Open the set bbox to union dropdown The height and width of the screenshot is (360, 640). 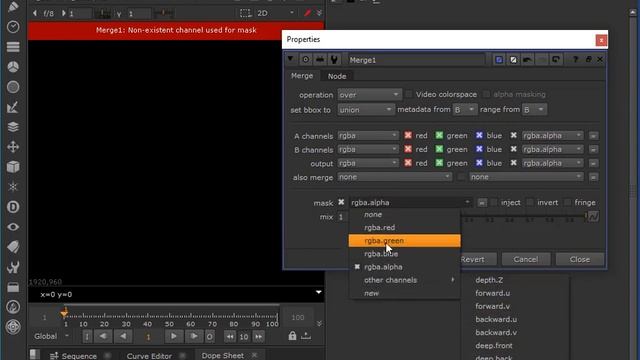pyautogui.click(x=366, y=110)
